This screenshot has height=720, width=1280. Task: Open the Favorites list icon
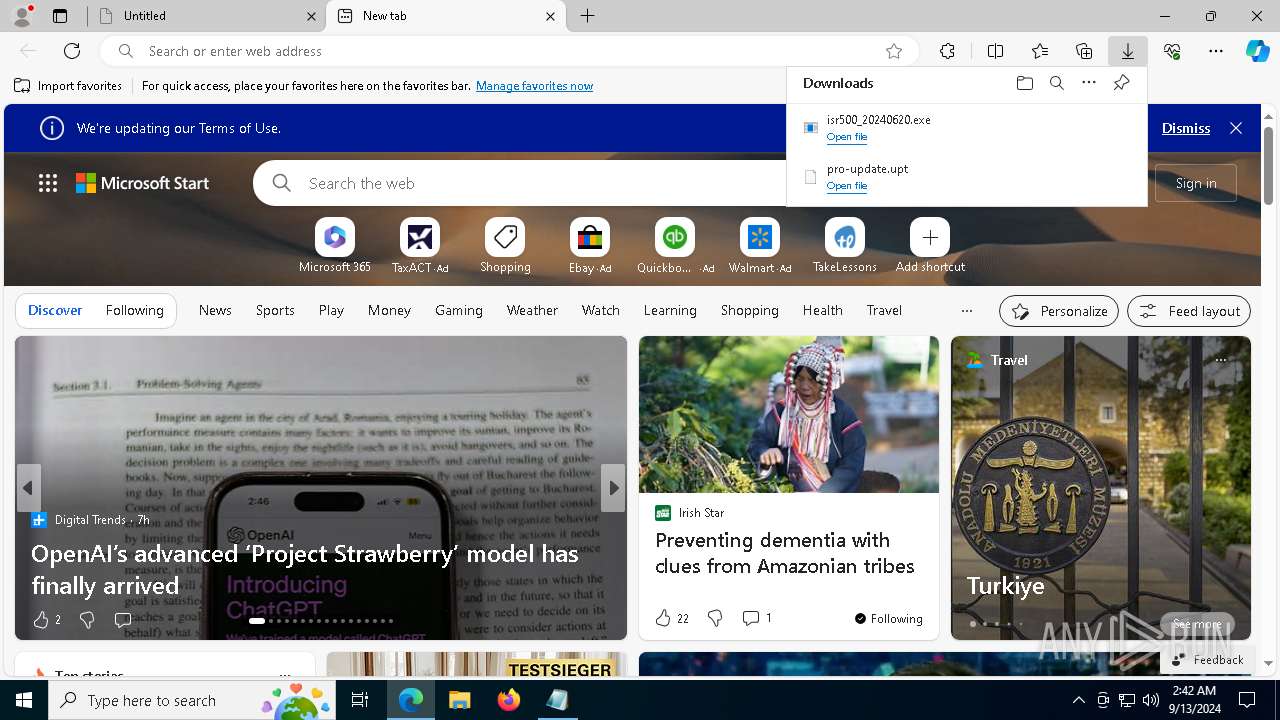point(1040,51)
